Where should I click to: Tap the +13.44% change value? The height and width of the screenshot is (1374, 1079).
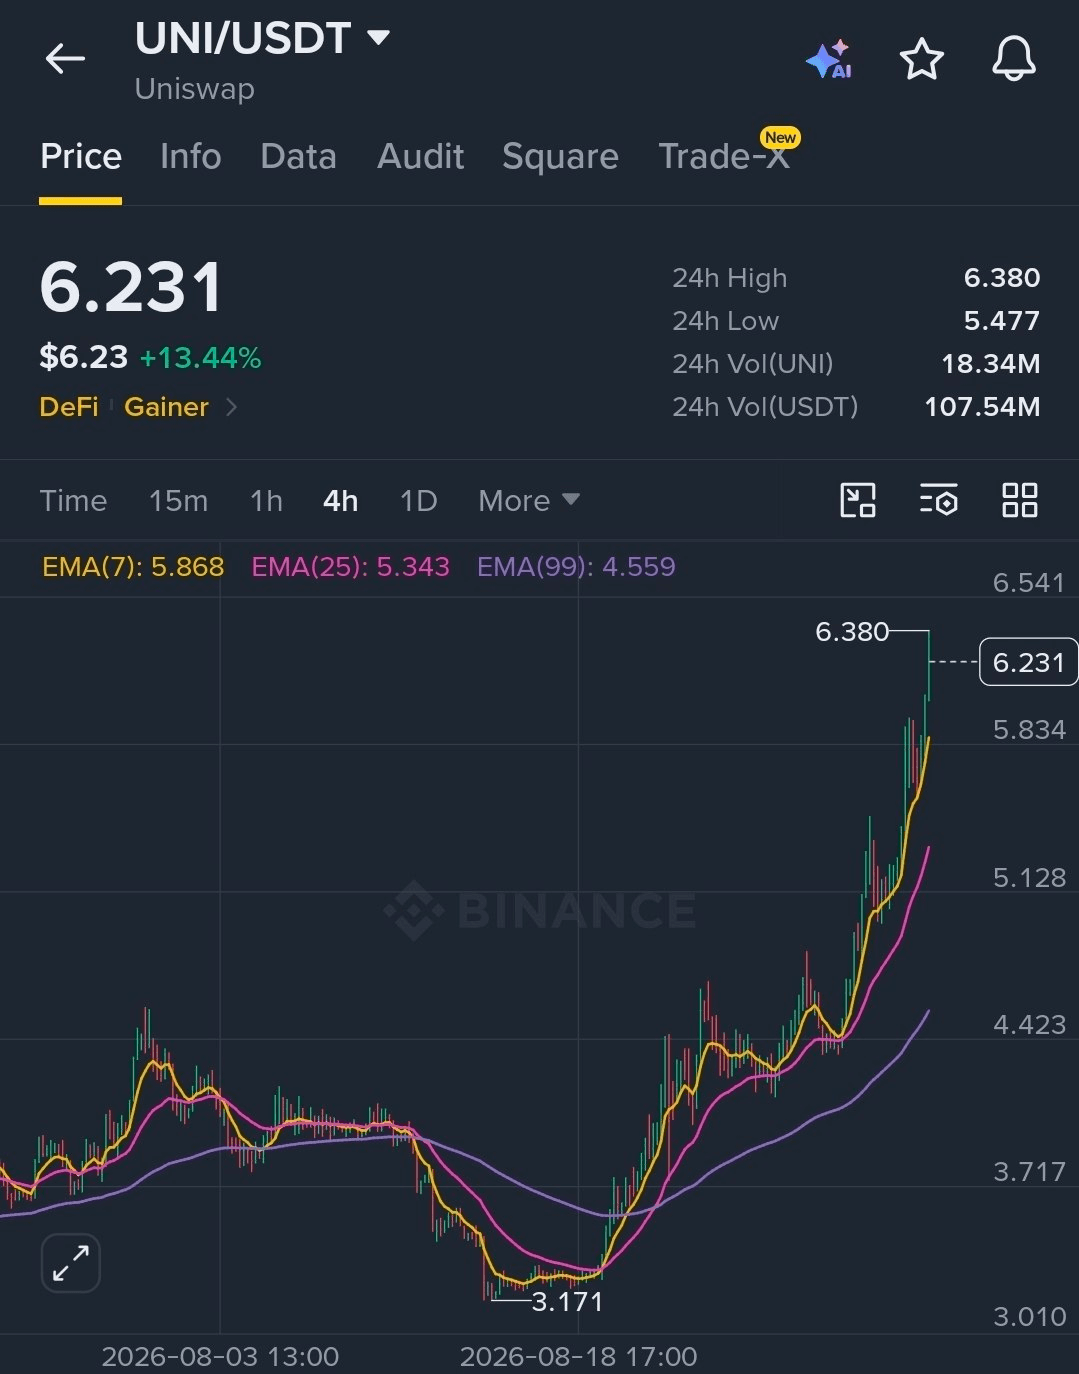point(200,358)
